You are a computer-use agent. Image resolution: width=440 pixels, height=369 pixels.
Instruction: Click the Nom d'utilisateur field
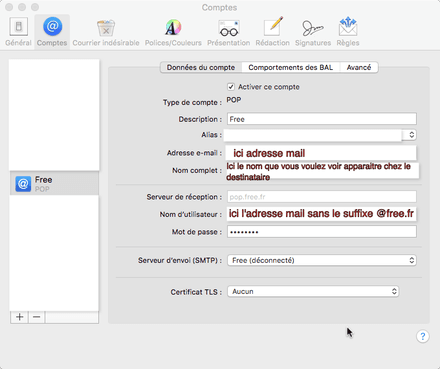tap(322, 214)
